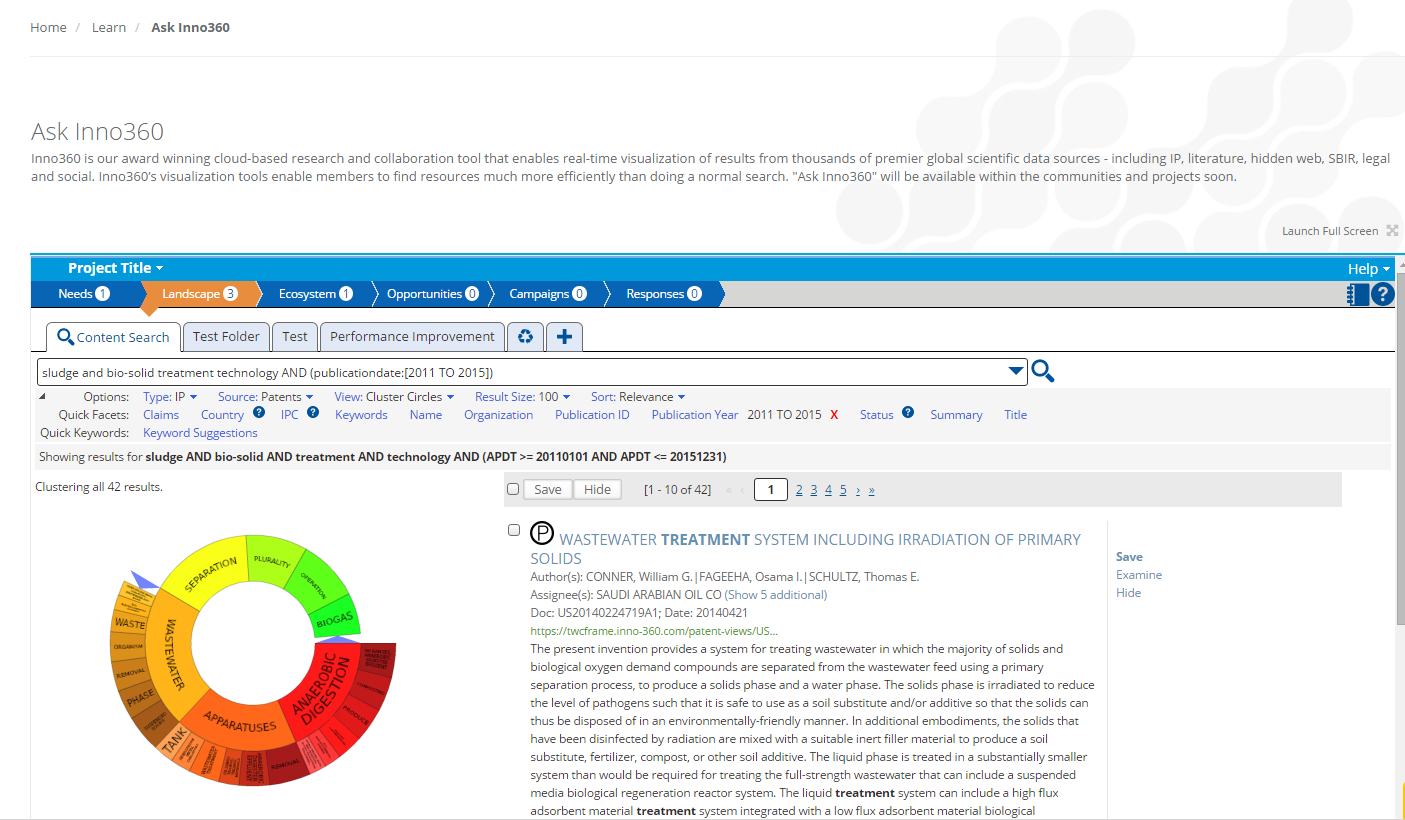Select the green BIOGAS cluster segment
1405x820 pixels.
click(x=334, y=620)
